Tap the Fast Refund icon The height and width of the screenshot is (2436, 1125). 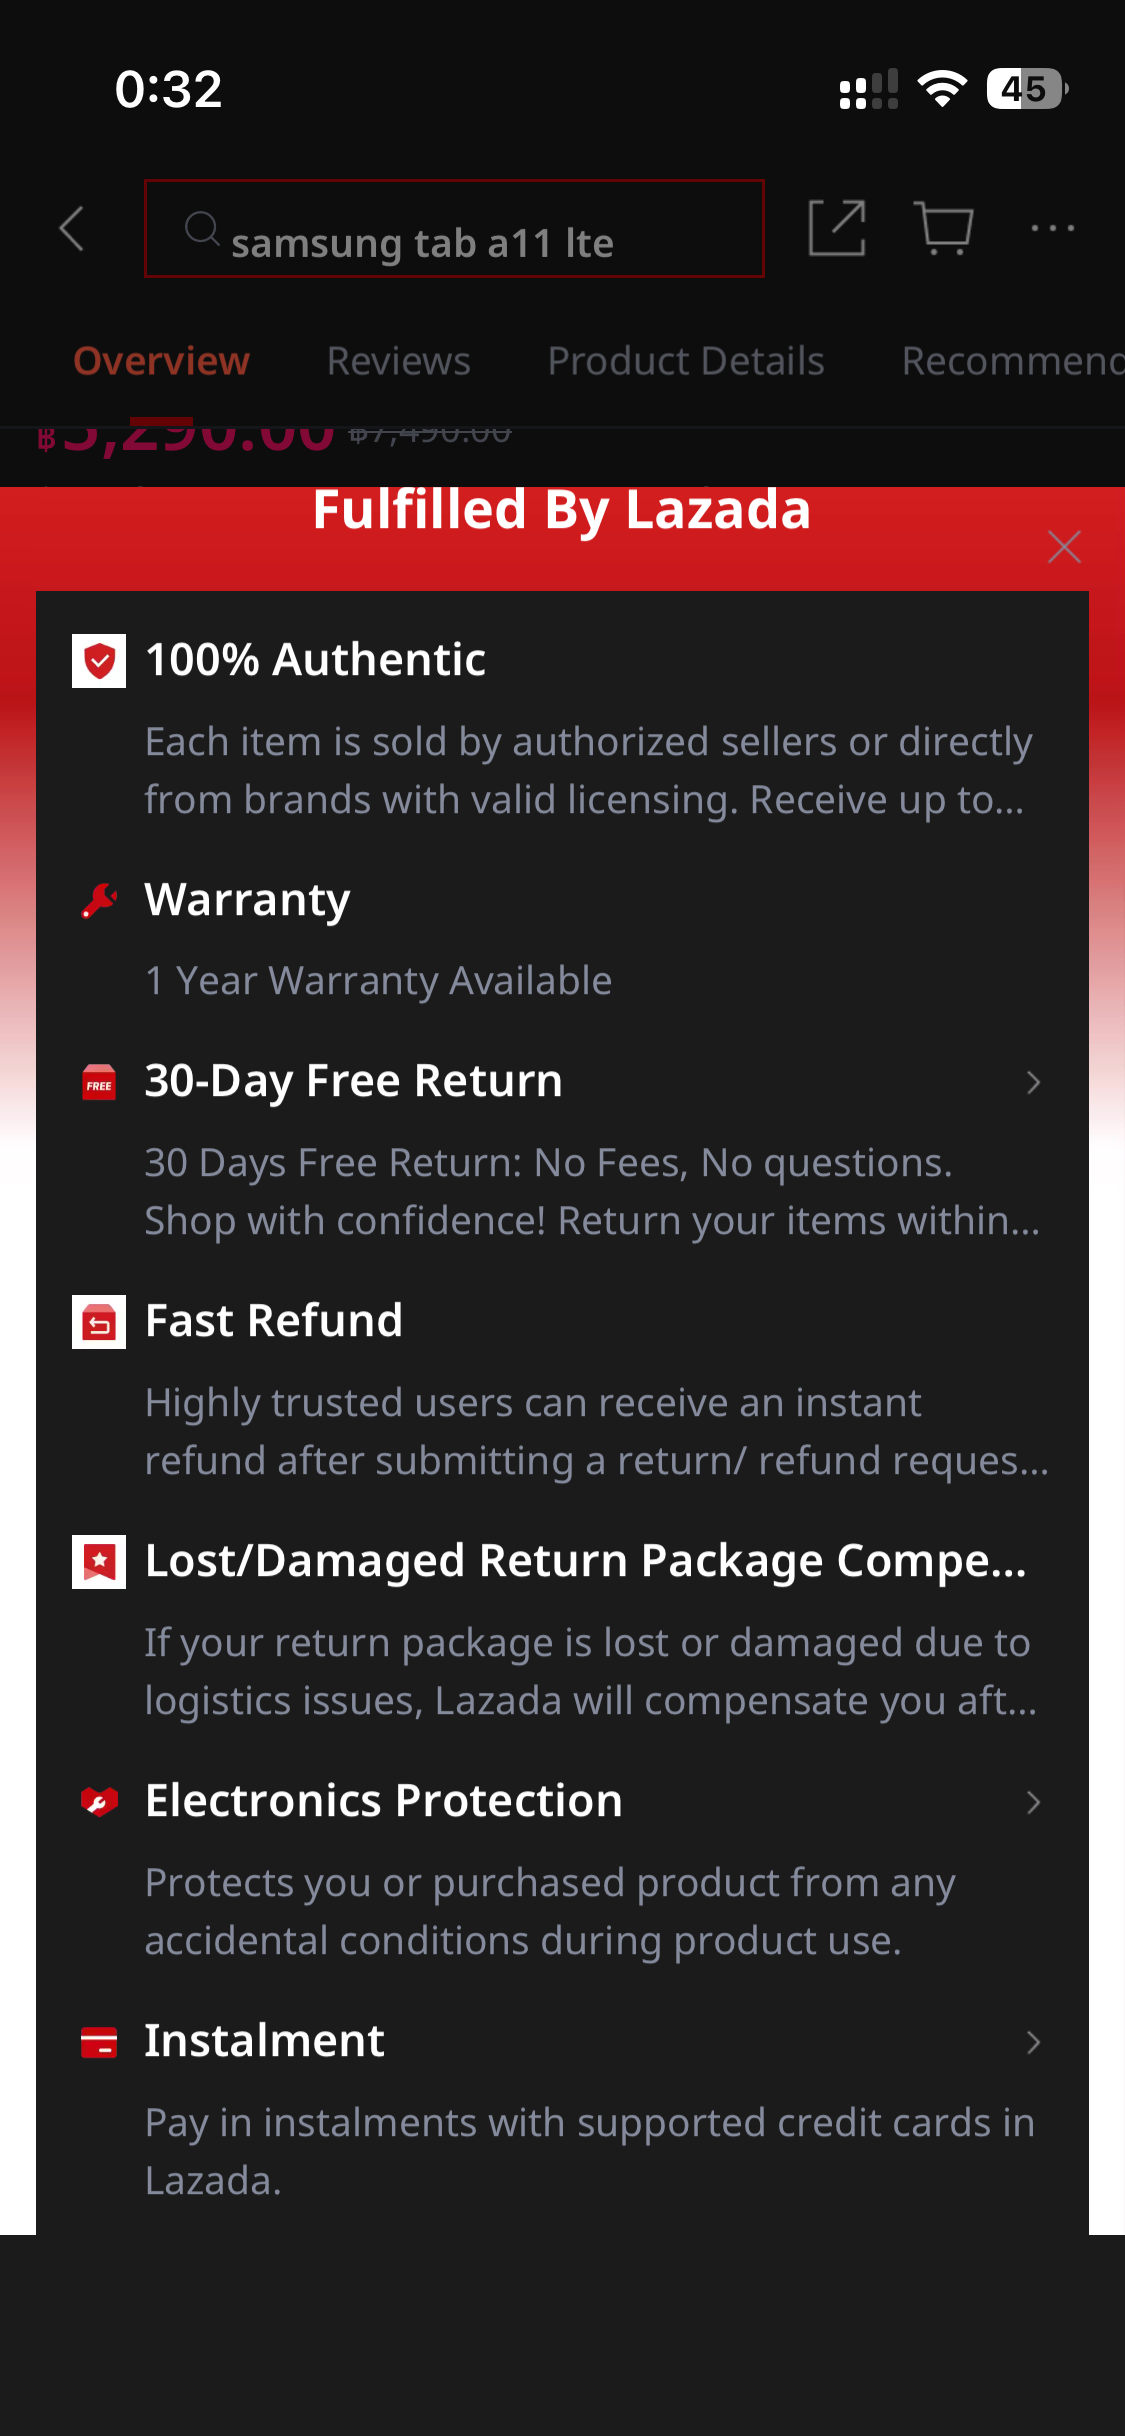coord(99,1322)
